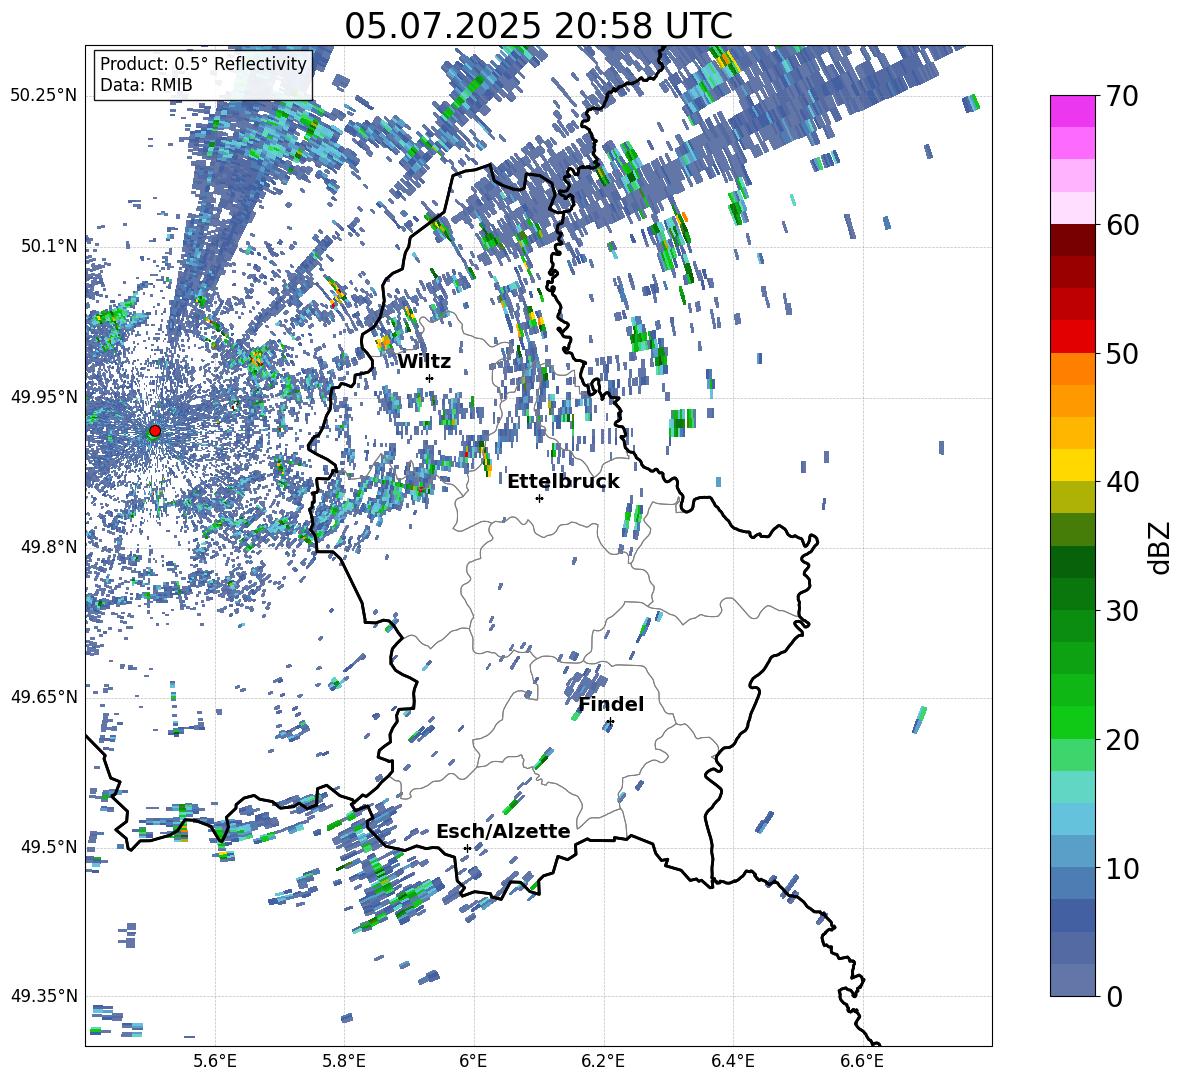This screenshot has height=1081, width=1184.
Task: Pick the olive colorbar segment below 40
Action: [1072, 497]
